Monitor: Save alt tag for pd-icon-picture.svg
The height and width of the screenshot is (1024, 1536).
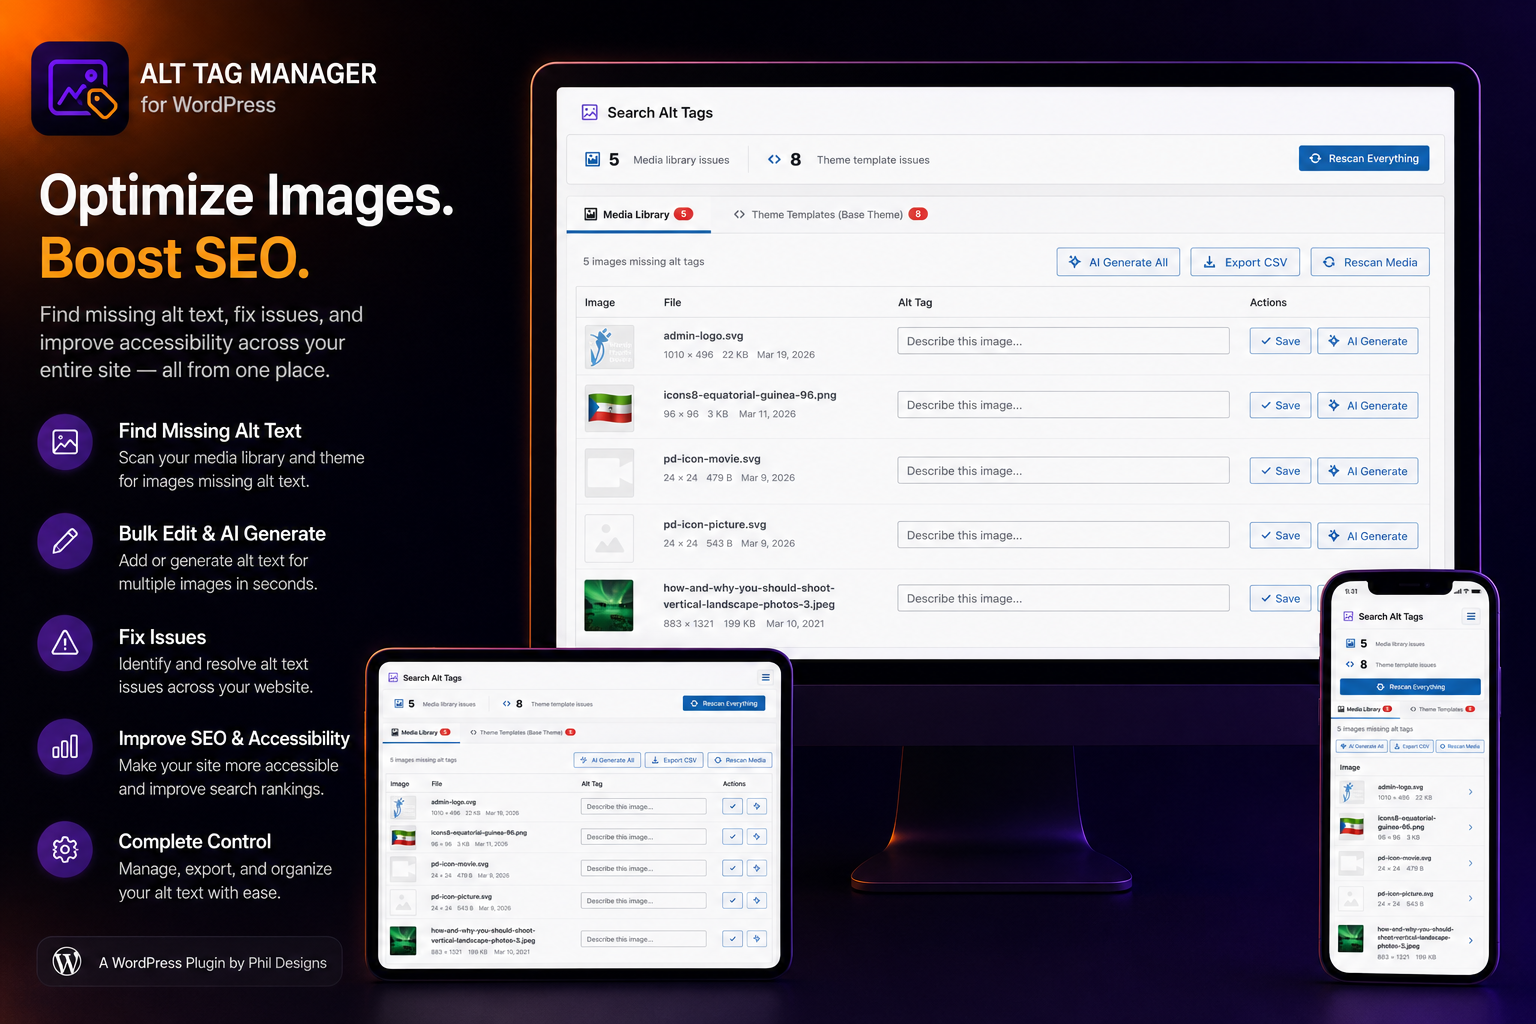1280,536
